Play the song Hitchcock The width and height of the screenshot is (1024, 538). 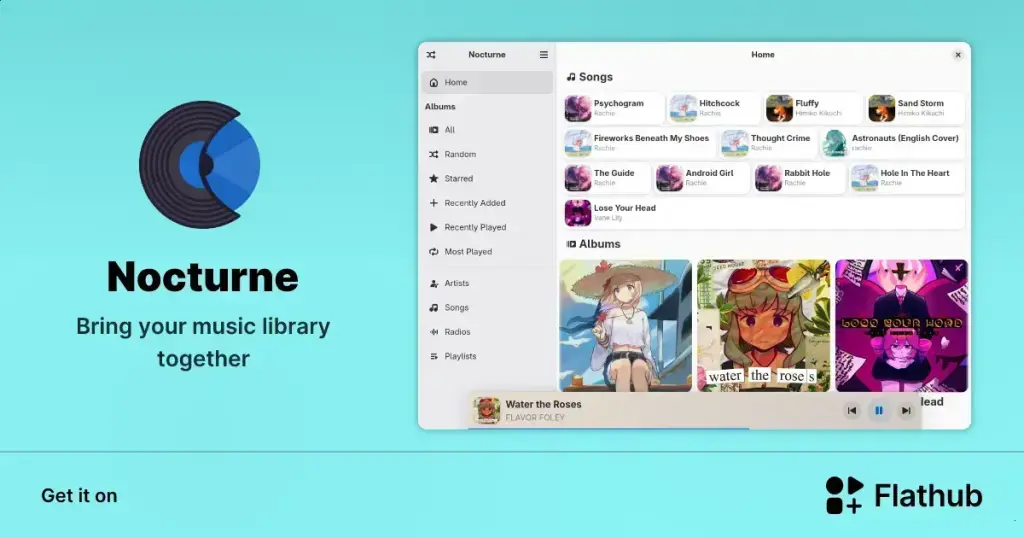(x=714, y=108)
